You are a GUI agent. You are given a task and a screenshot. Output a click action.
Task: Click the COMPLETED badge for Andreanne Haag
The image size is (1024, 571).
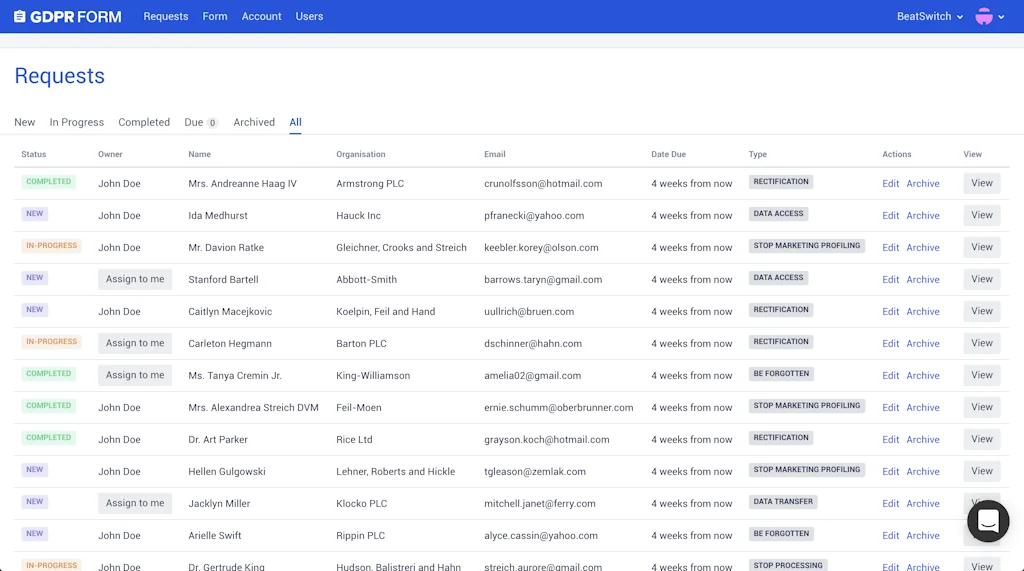[48, 182]
